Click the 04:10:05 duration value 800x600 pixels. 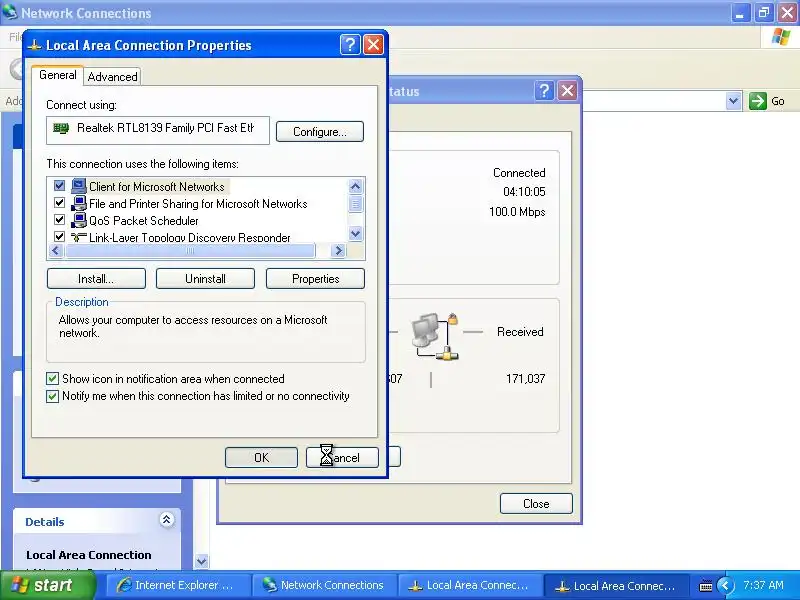[524, 192]
